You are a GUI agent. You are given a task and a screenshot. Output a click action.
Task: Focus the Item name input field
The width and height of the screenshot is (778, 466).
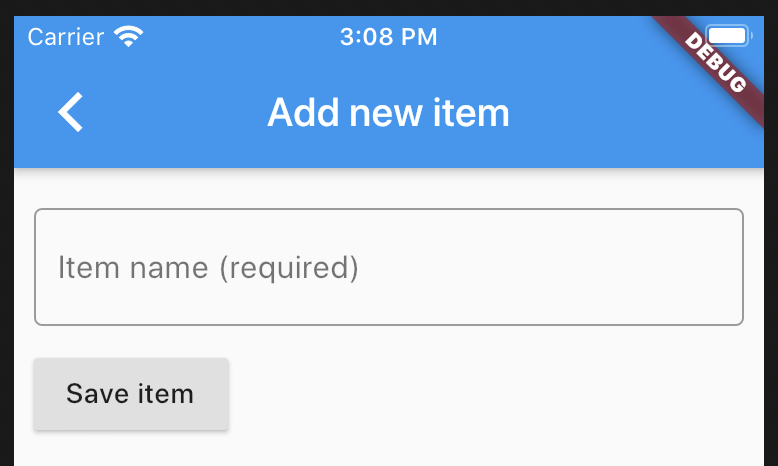389,267
